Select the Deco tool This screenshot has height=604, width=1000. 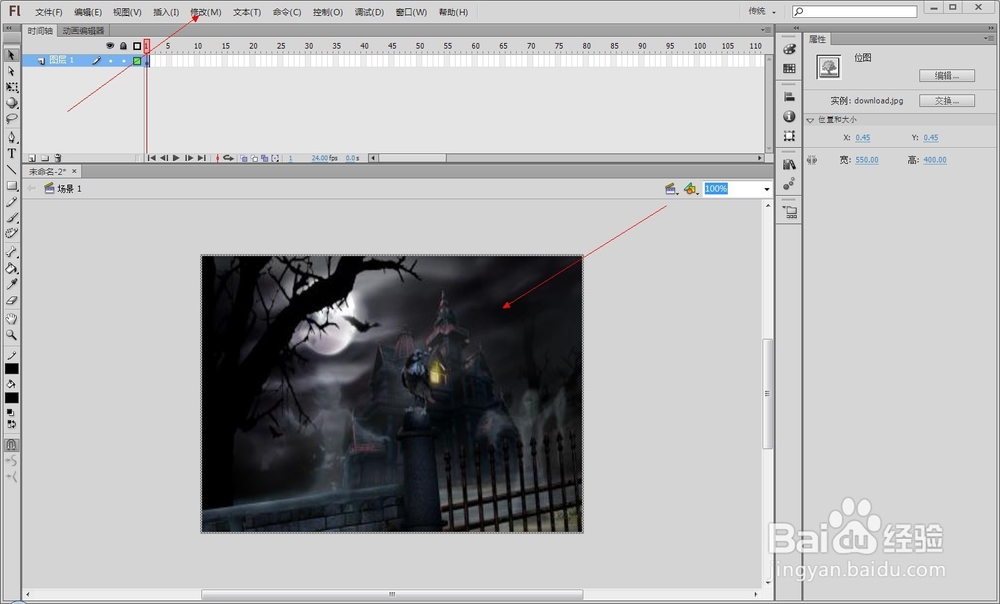click(11, 233)
